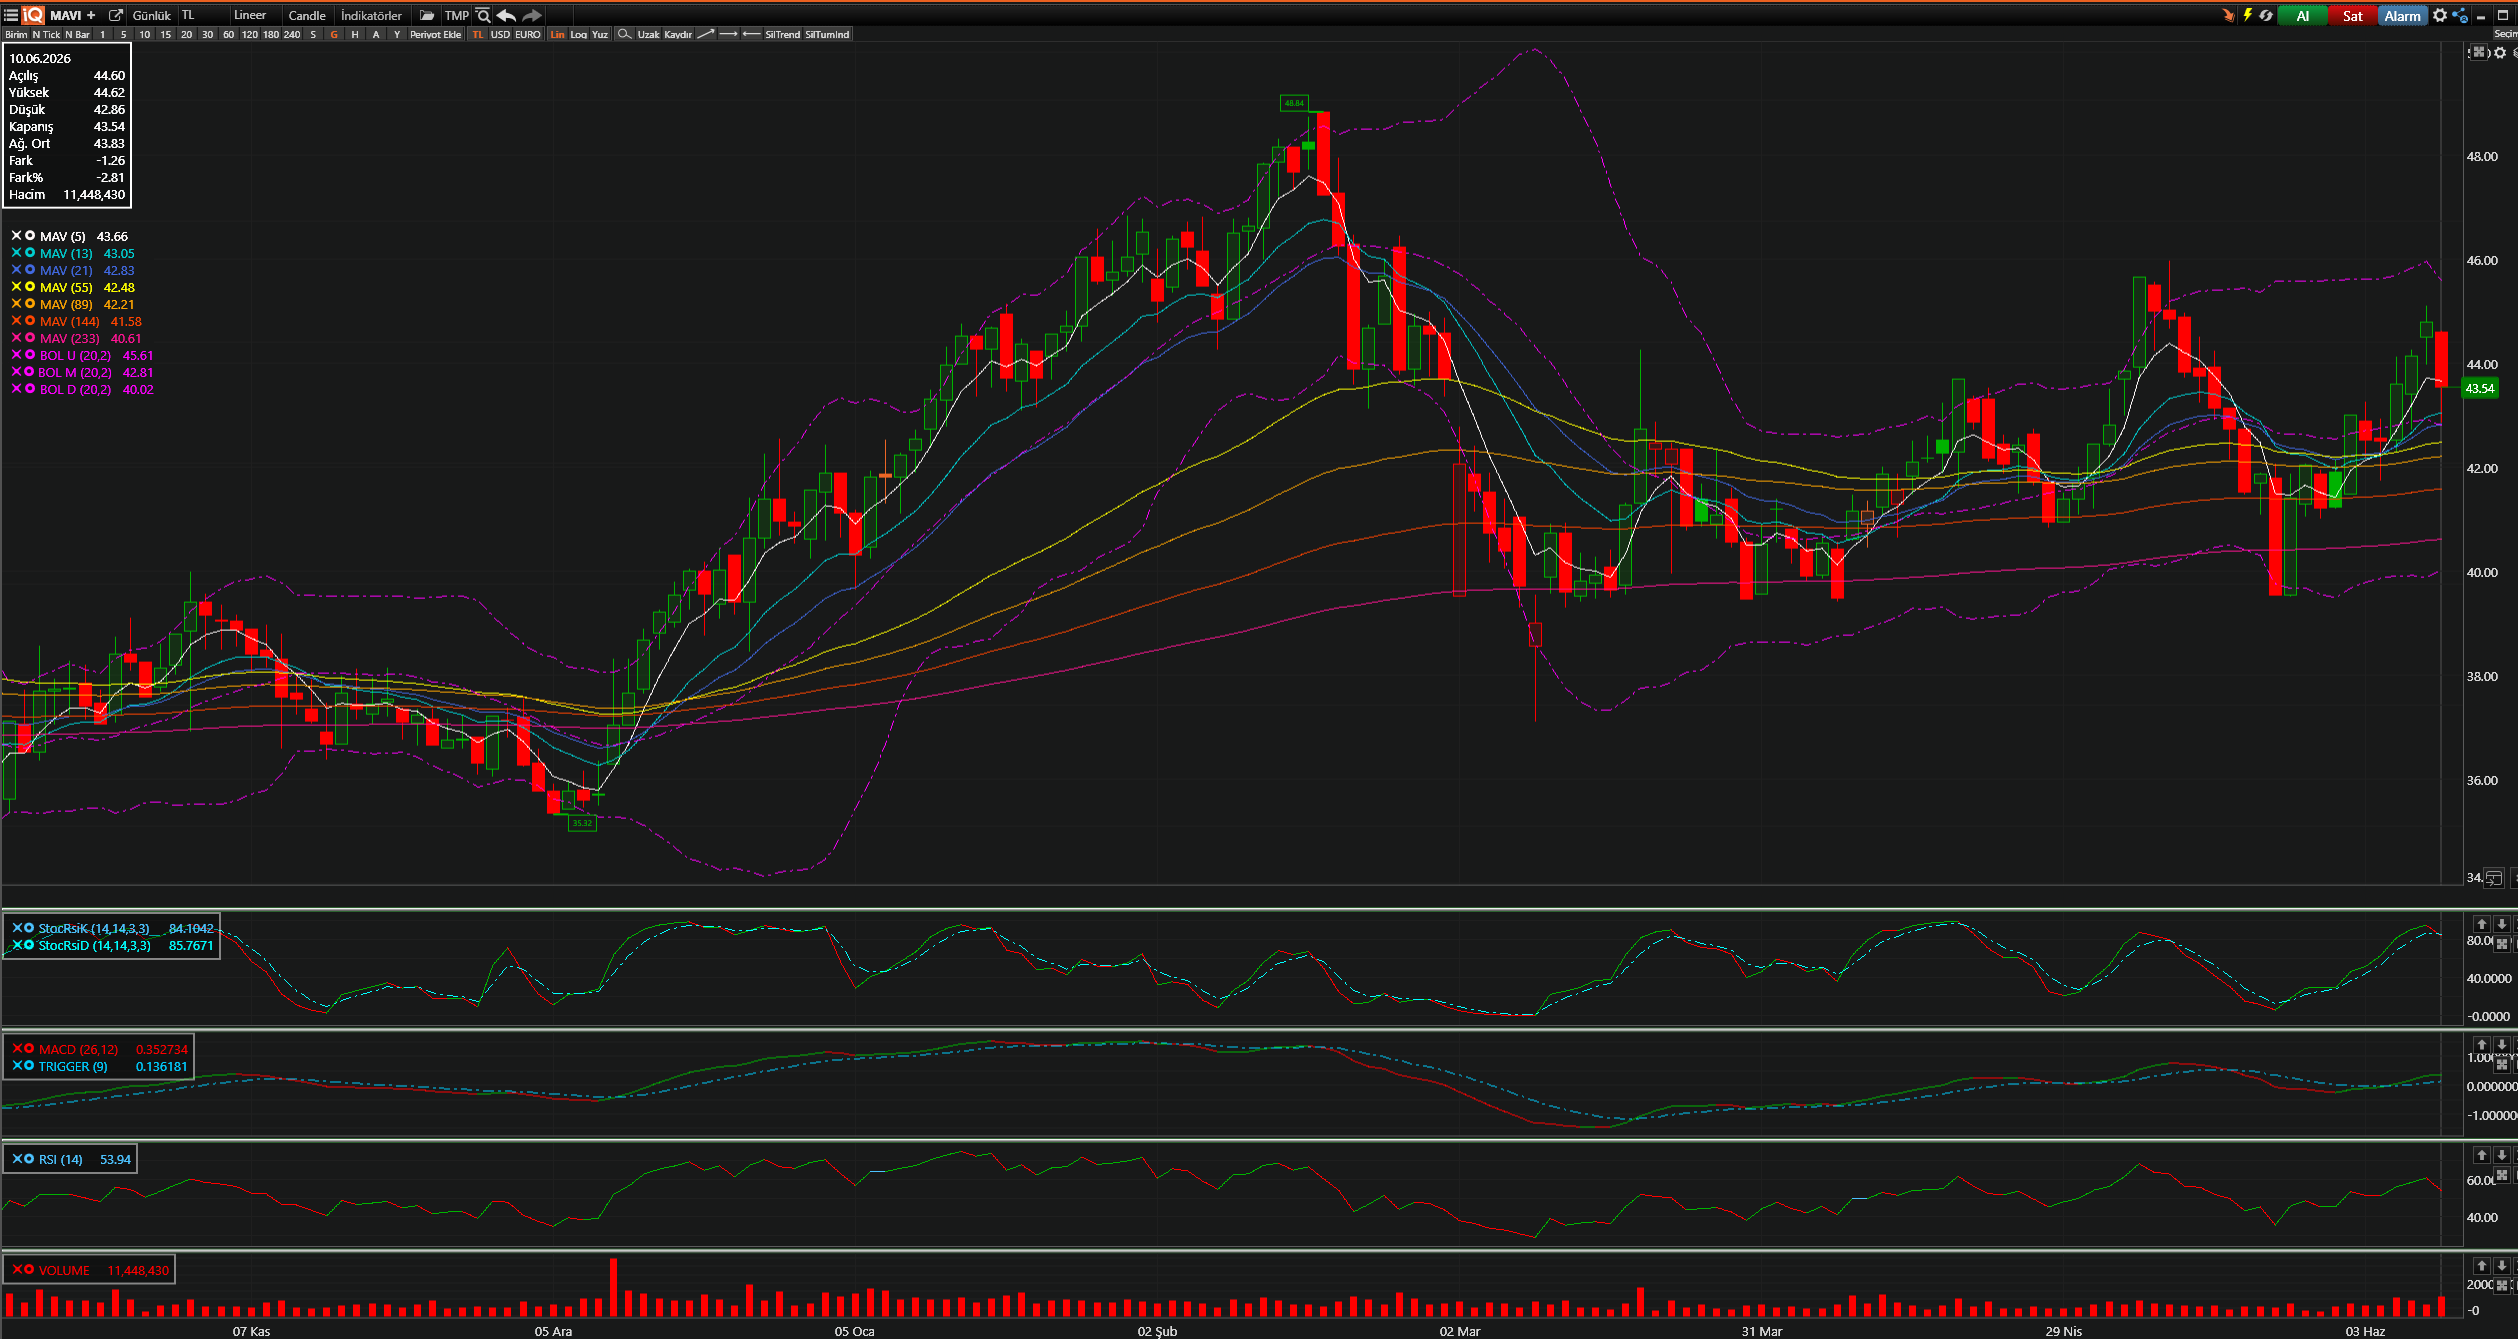Click the blue Alarm button
Viewport: 2518px width, 1339px height.
(x=2403, y=15)
